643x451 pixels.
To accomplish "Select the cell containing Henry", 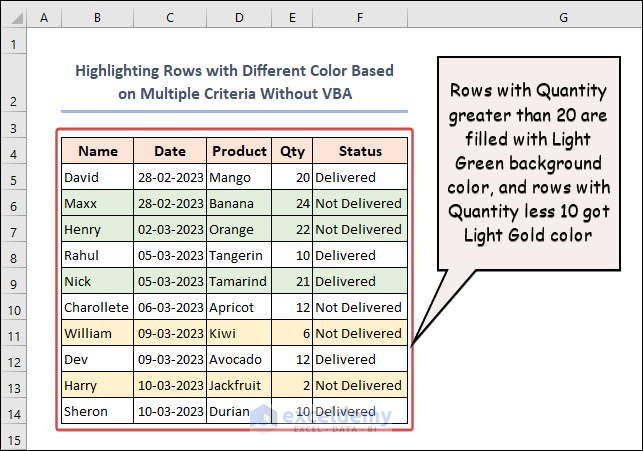I will [x=98, y=229].
